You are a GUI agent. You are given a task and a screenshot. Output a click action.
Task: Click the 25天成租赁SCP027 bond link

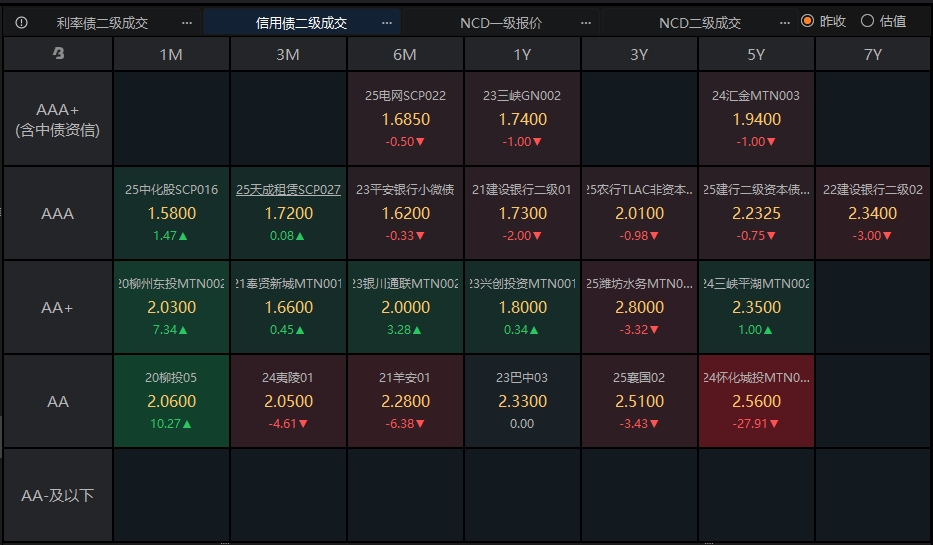coord(288,189)
